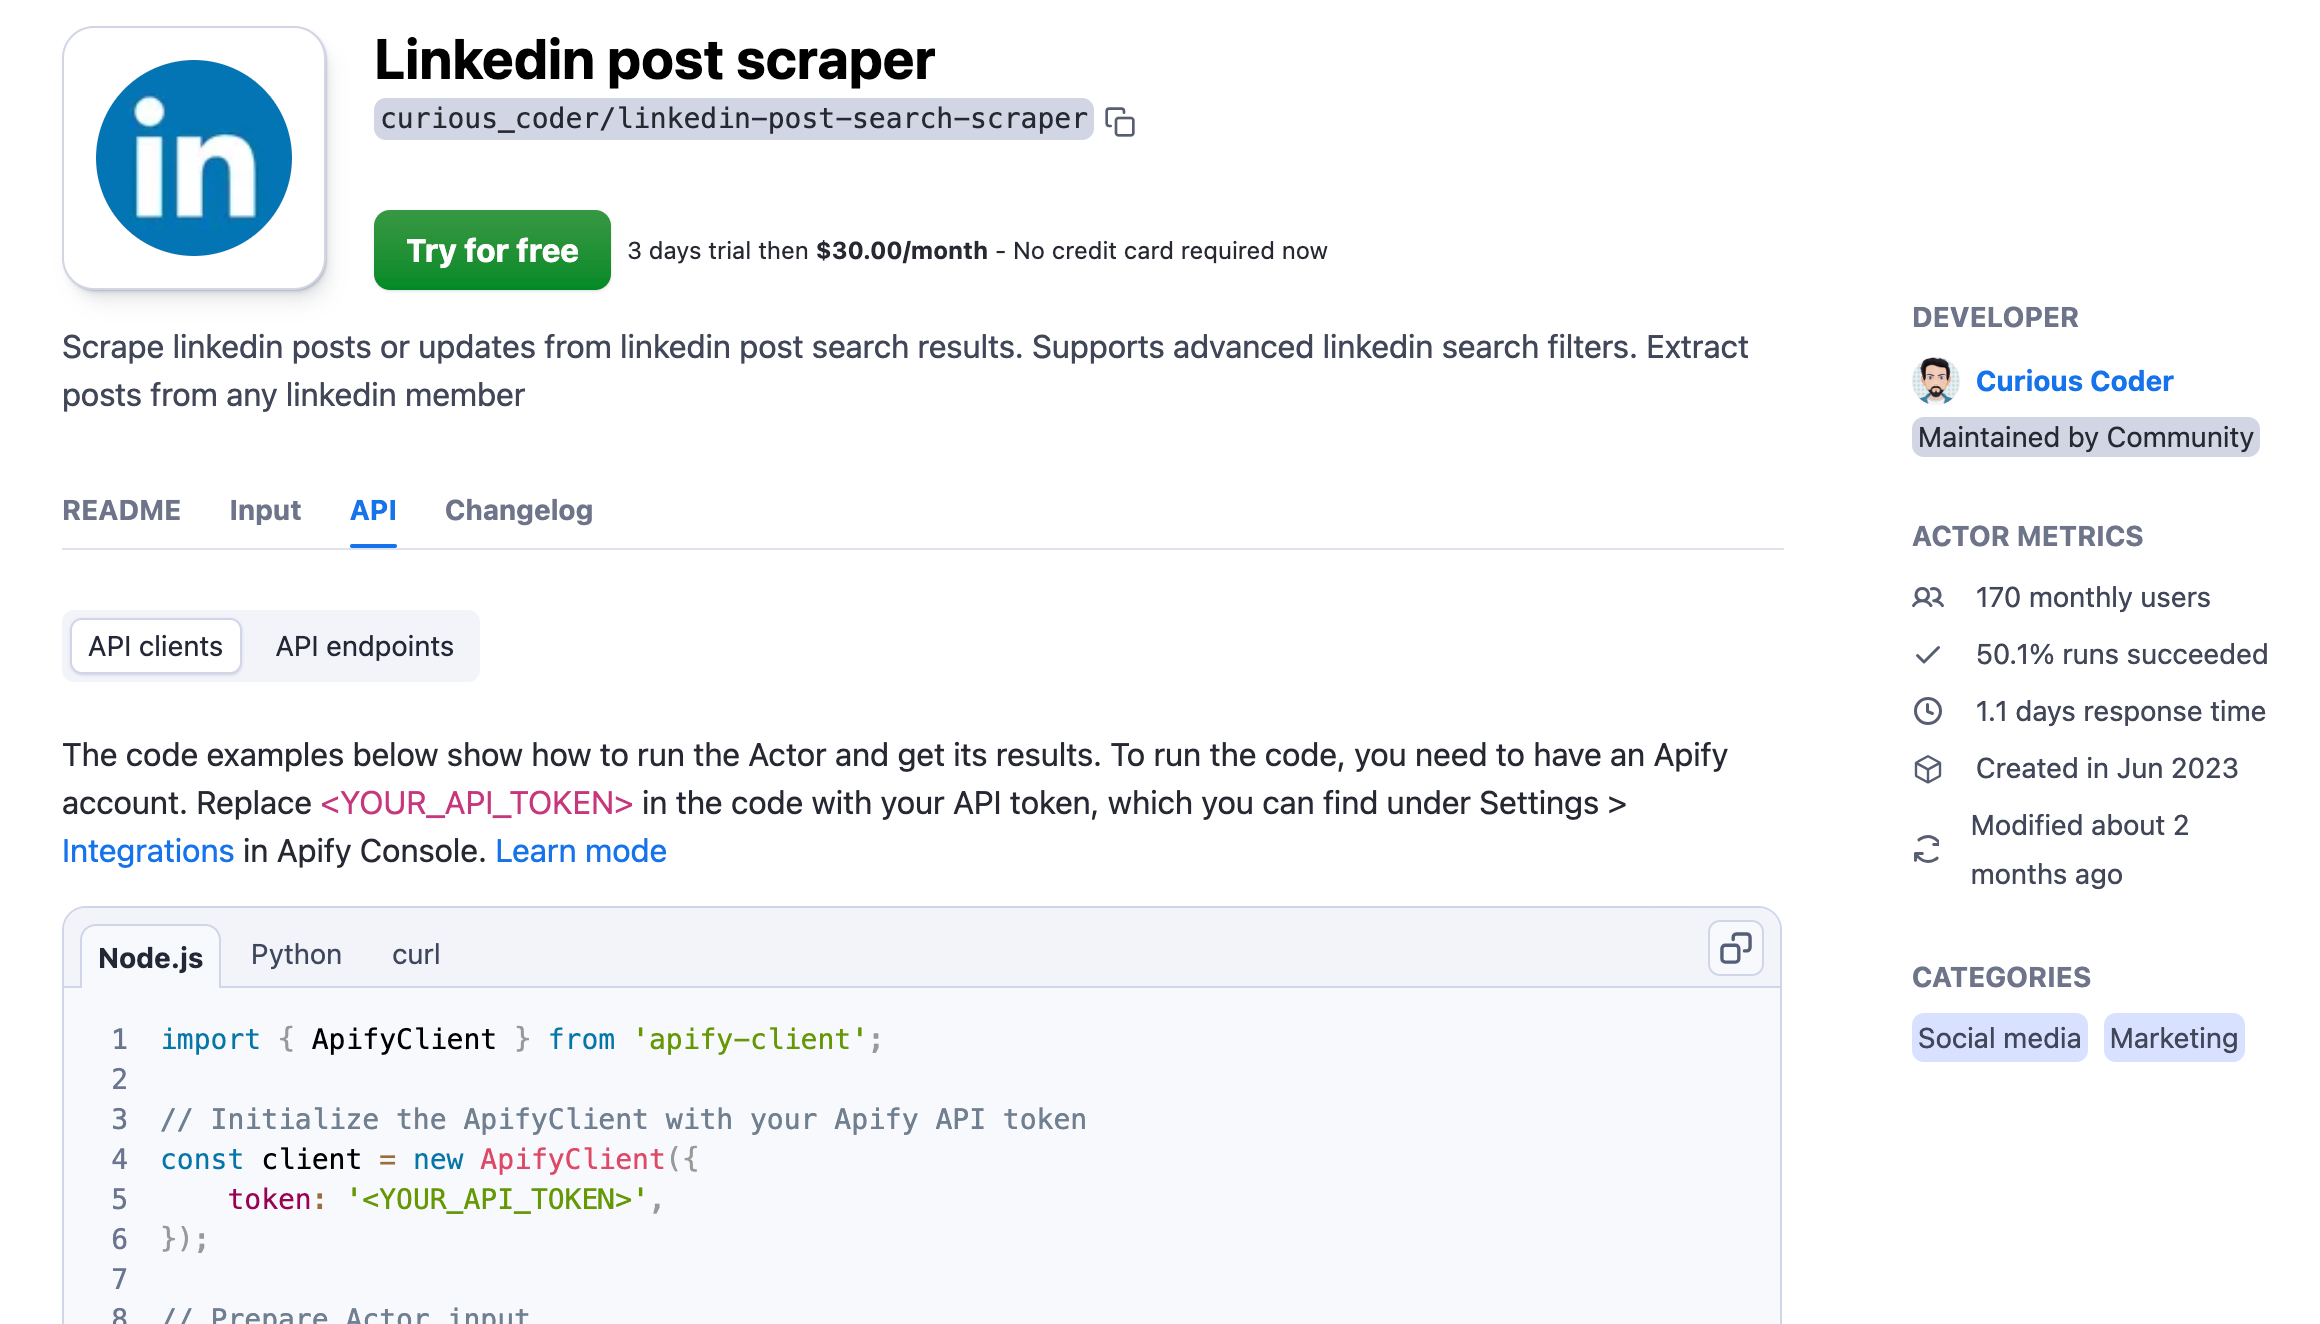Open the README tab
The height and width of the screenshot is (1324, 2320).
click(x=122, y=511)
